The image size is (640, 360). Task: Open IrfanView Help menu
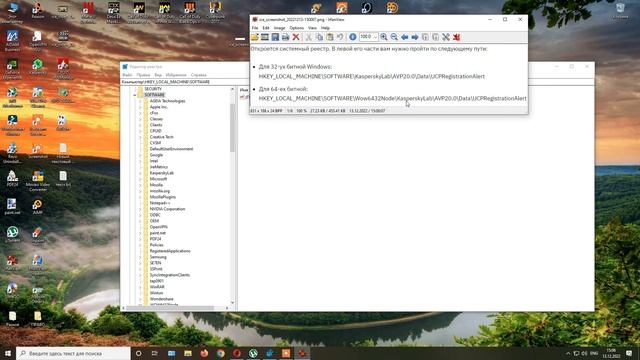coord(325,28)
